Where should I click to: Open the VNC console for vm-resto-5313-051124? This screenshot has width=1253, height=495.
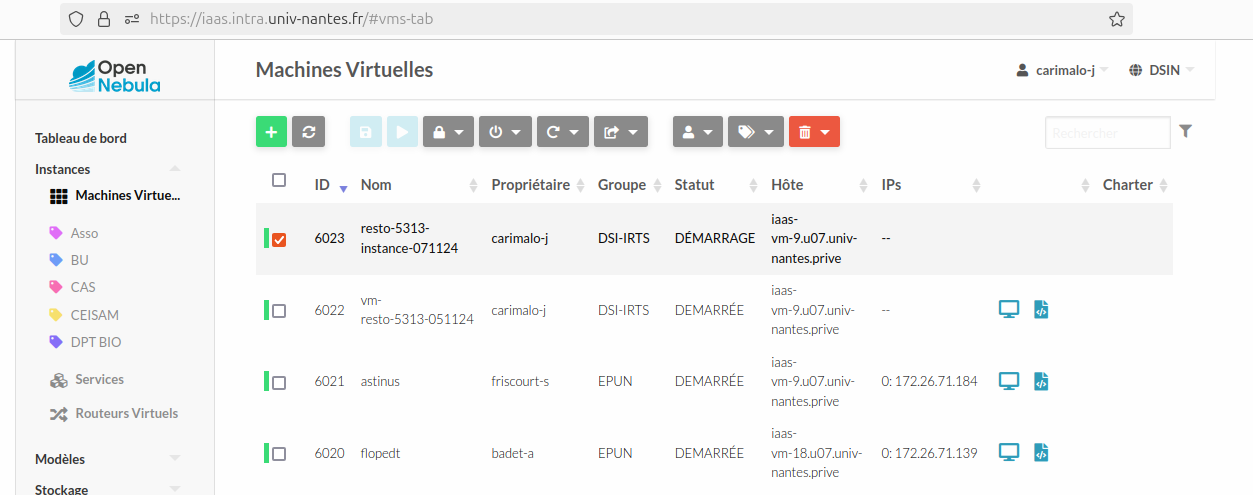(x=1009, y=310)
